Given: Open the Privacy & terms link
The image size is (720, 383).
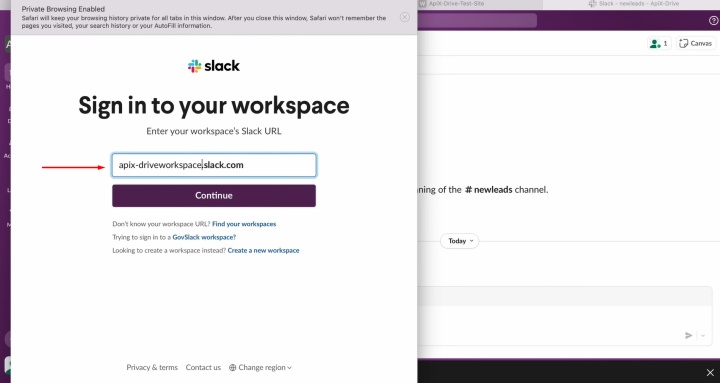Looking at the screenshot, I should point(152,367).
